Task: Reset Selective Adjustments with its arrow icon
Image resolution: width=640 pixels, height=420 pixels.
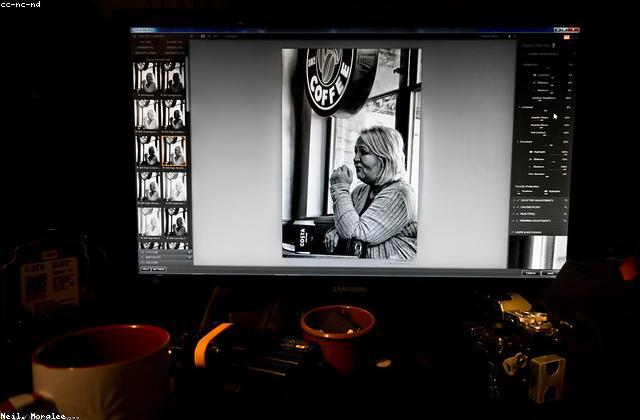Action: tap(565, 200)
